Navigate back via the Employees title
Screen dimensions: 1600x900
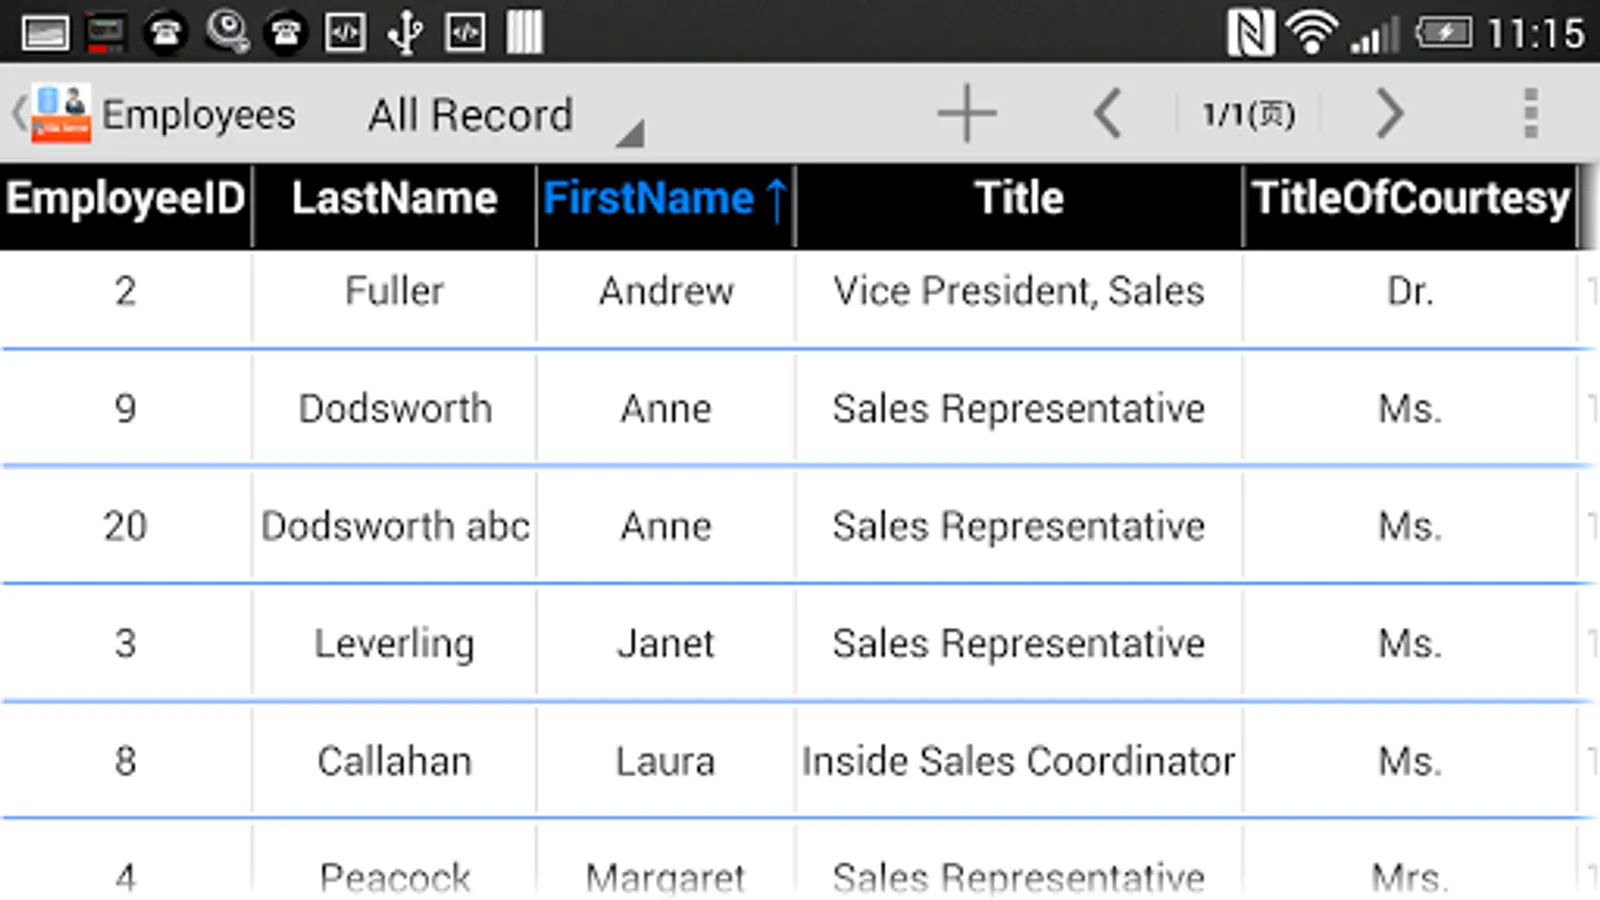[198, 115]
